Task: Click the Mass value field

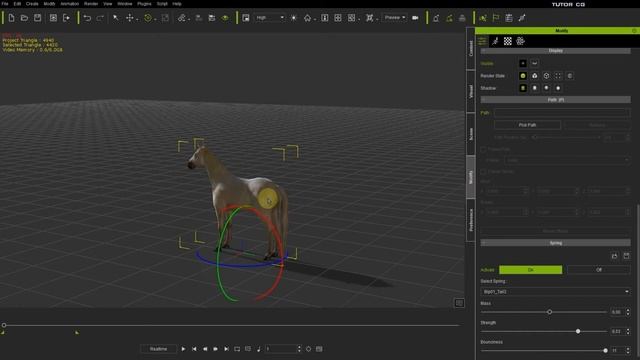Action: click(x=618, y=312)
